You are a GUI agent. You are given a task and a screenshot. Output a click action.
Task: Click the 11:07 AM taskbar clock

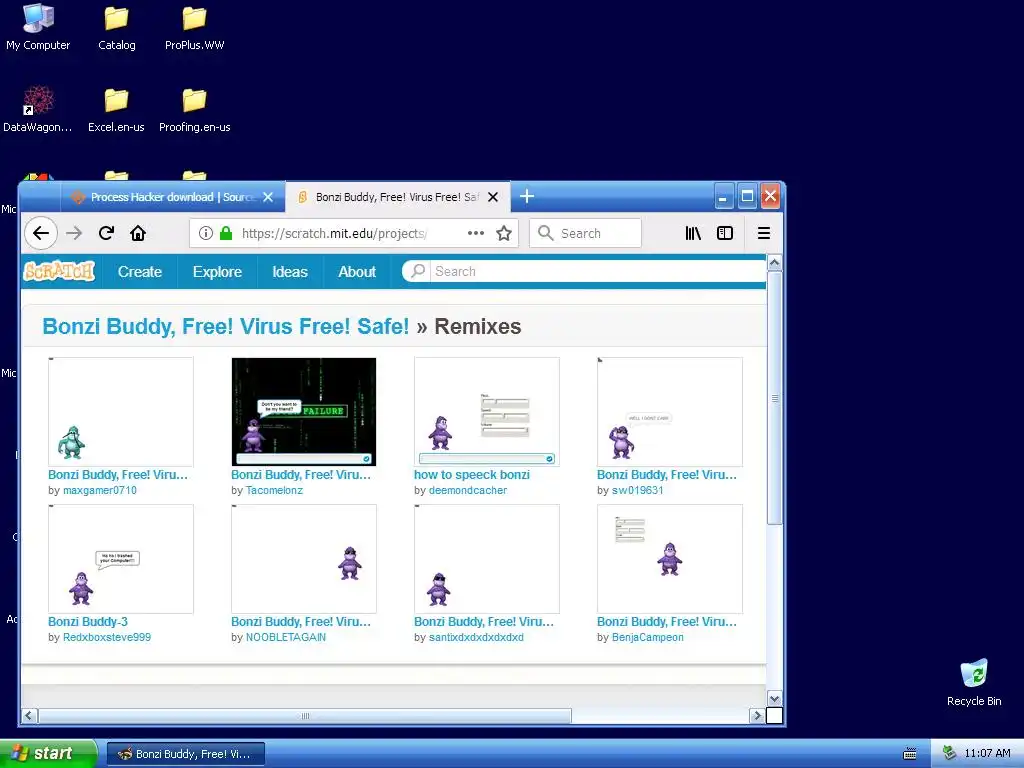pos(987,754)
